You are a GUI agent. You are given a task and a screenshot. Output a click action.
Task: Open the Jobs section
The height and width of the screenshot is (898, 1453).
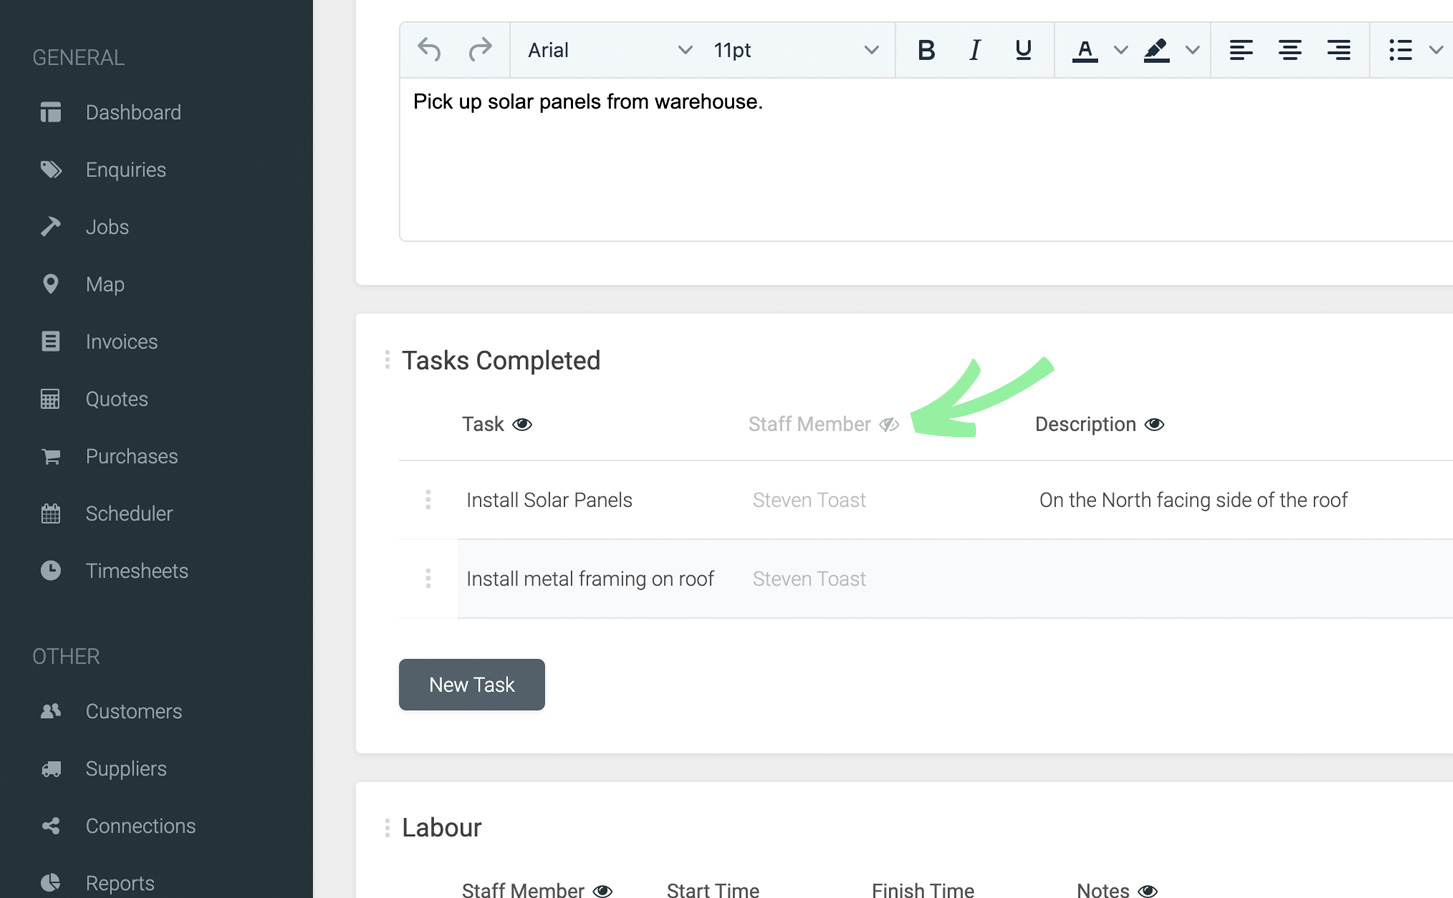click(107, 227)
